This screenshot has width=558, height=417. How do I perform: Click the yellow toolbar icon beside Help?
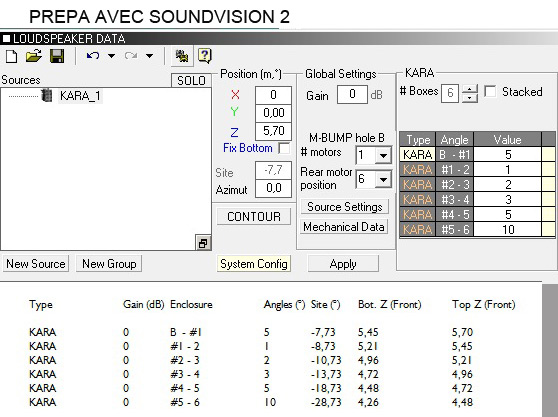coord(182,56)
